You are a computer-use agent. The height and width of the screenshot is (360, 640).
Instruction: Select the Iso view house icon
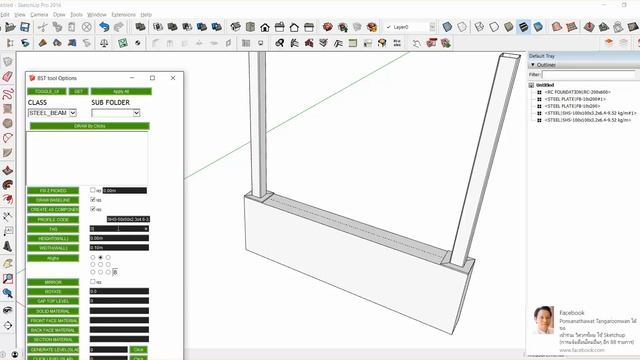pyautogui.click(x=236, y=27)
